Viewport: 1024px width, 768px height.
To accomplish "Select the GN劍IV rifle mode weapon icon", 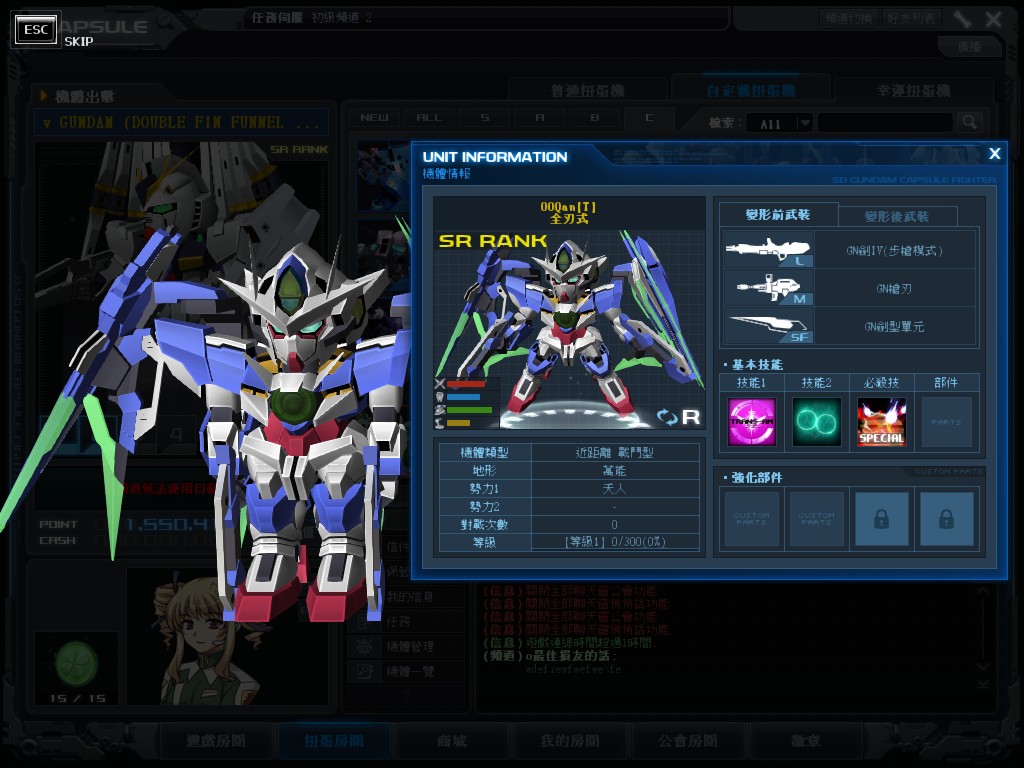I will pyautogui.click(x=768, y=250).
